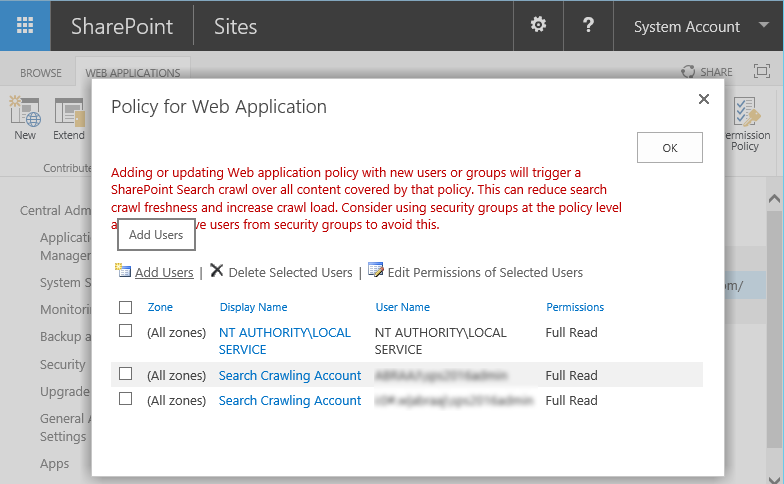784x484 pixels.
Task: Switch to the WEB APPLICATIONS tab
Action: pos(132,73)
